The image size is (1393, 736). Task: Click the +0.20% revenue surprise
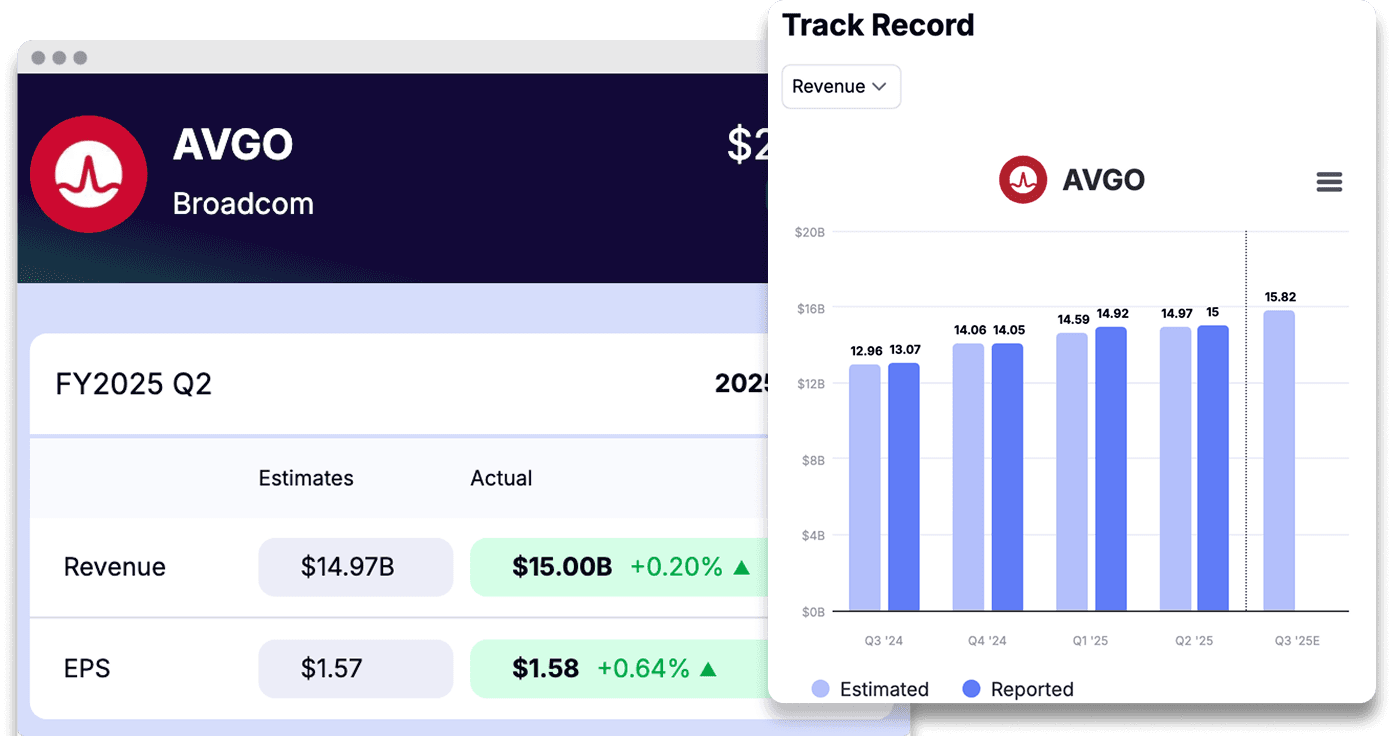(x=676, y=567)
